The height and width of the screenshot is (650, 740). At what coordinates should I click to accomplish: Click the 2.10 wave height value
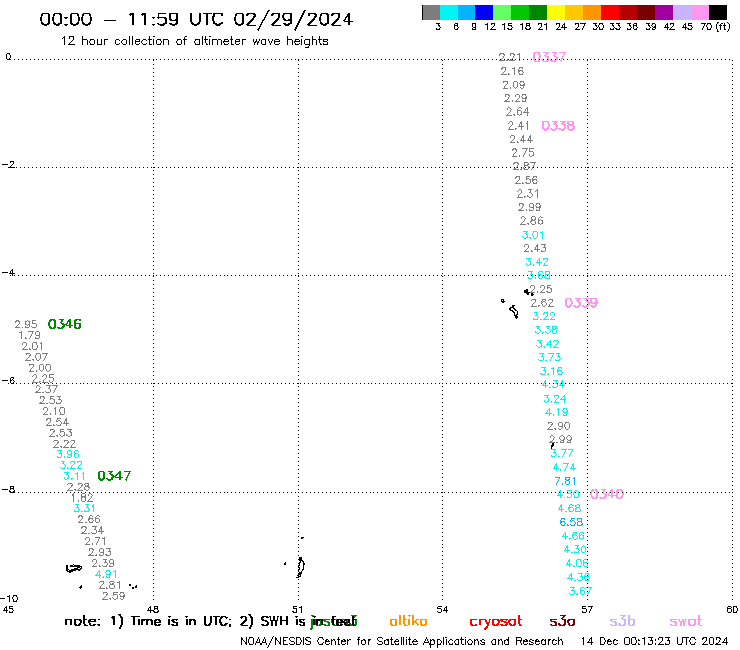click(54, 411)
